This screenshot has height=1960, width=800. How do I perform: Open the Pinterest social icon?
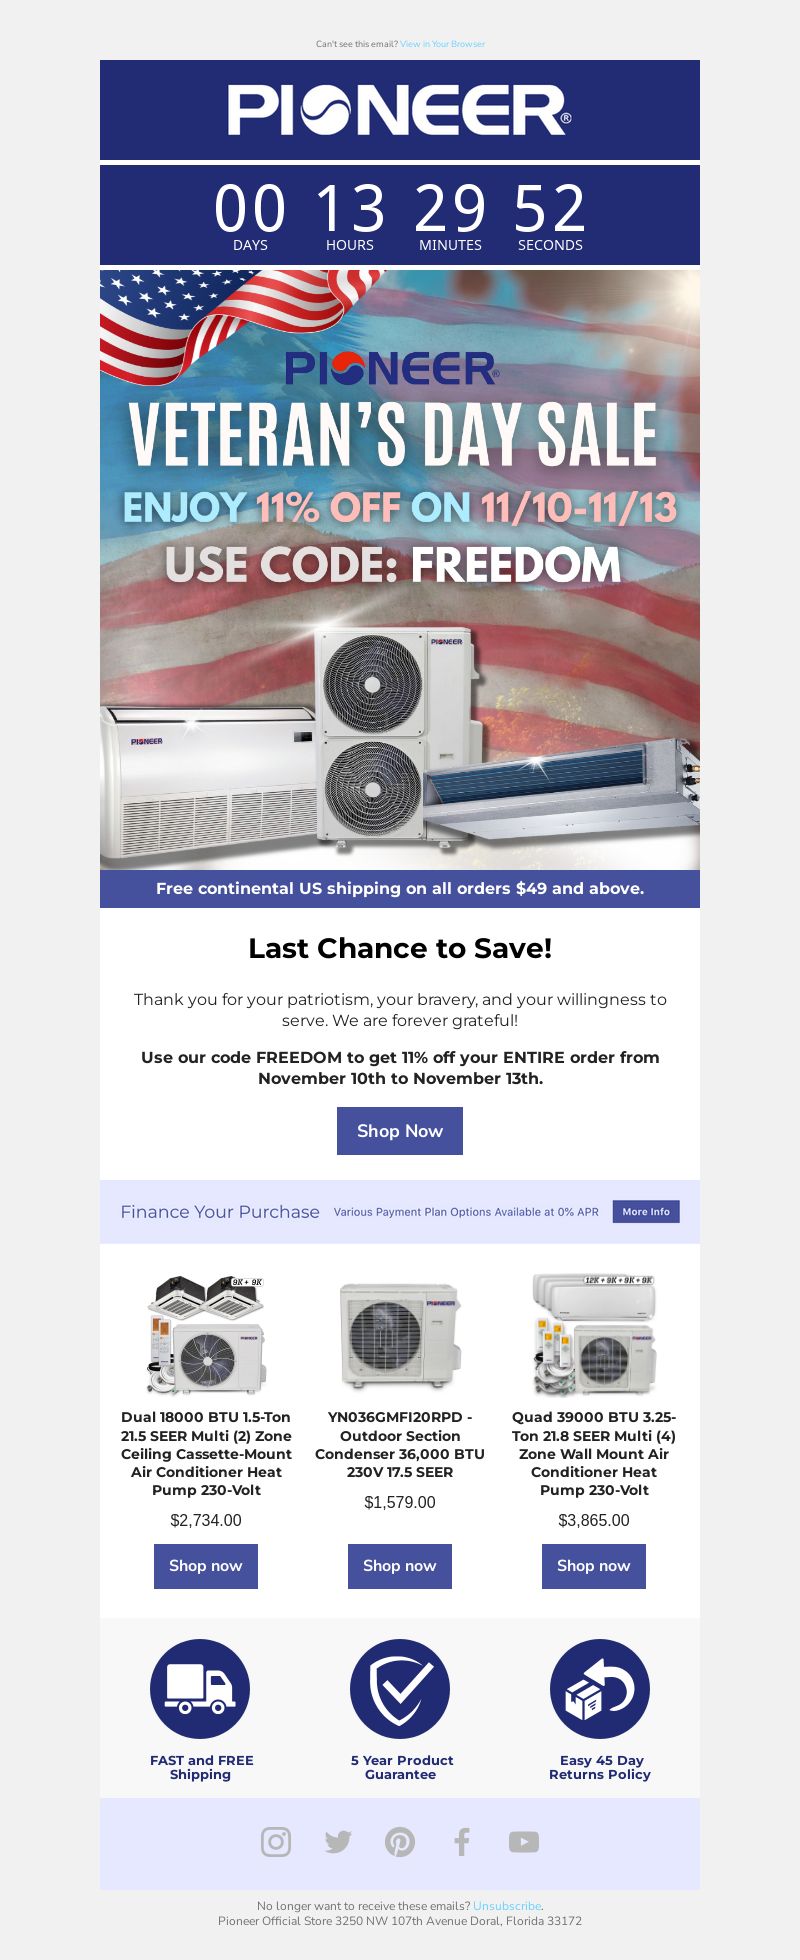(x=400, y=1842)
